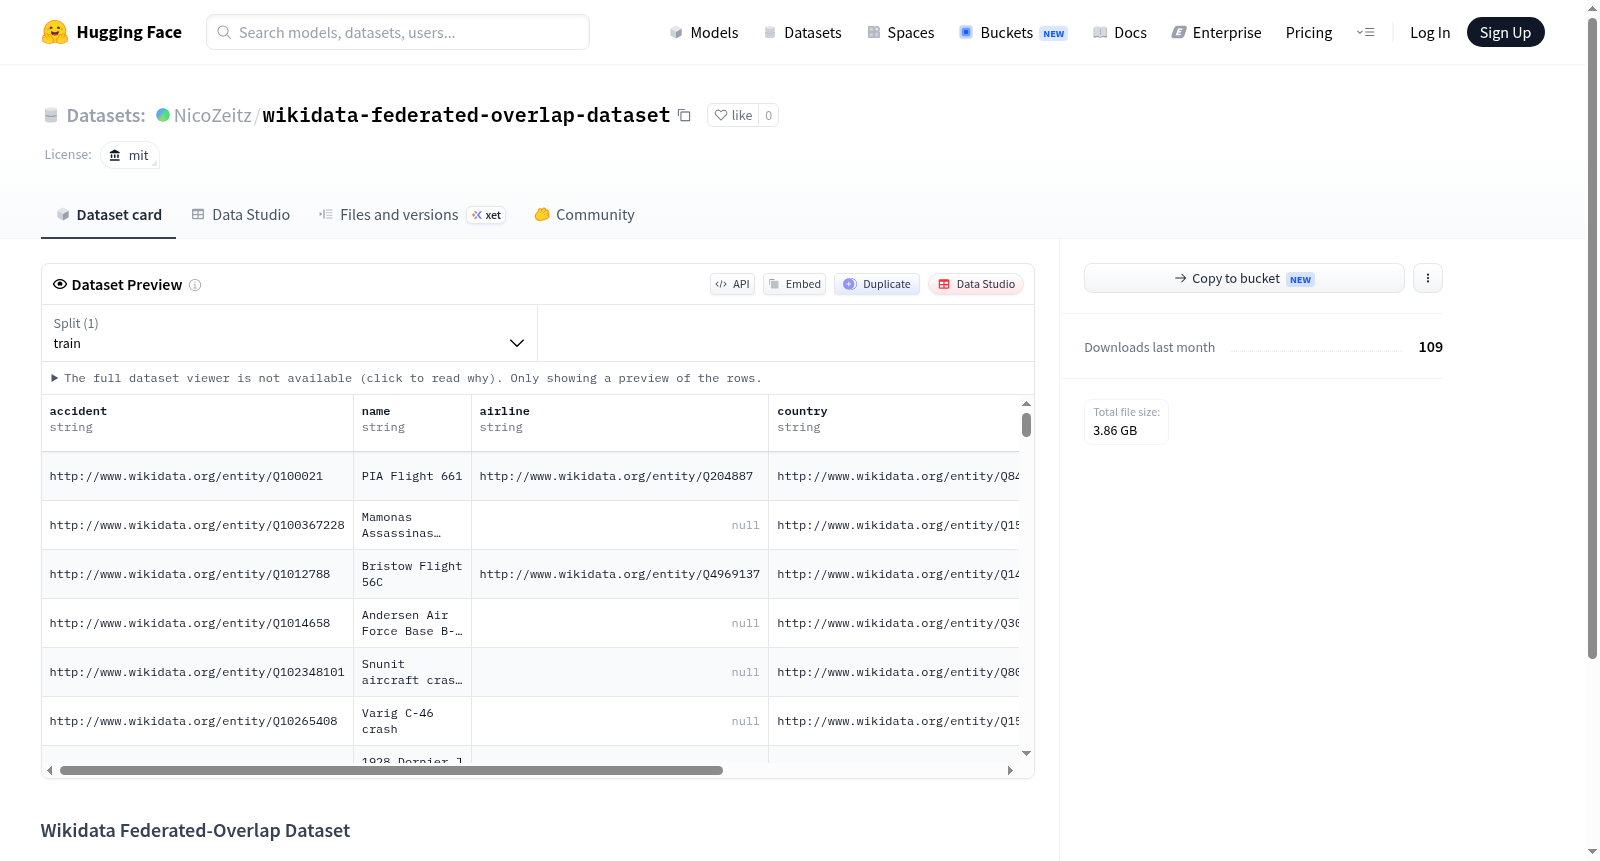The height and width of the screenshot is (861, 1600).
Task: Click the Total file size 3.86 GB box
Action: (1126, 421)
